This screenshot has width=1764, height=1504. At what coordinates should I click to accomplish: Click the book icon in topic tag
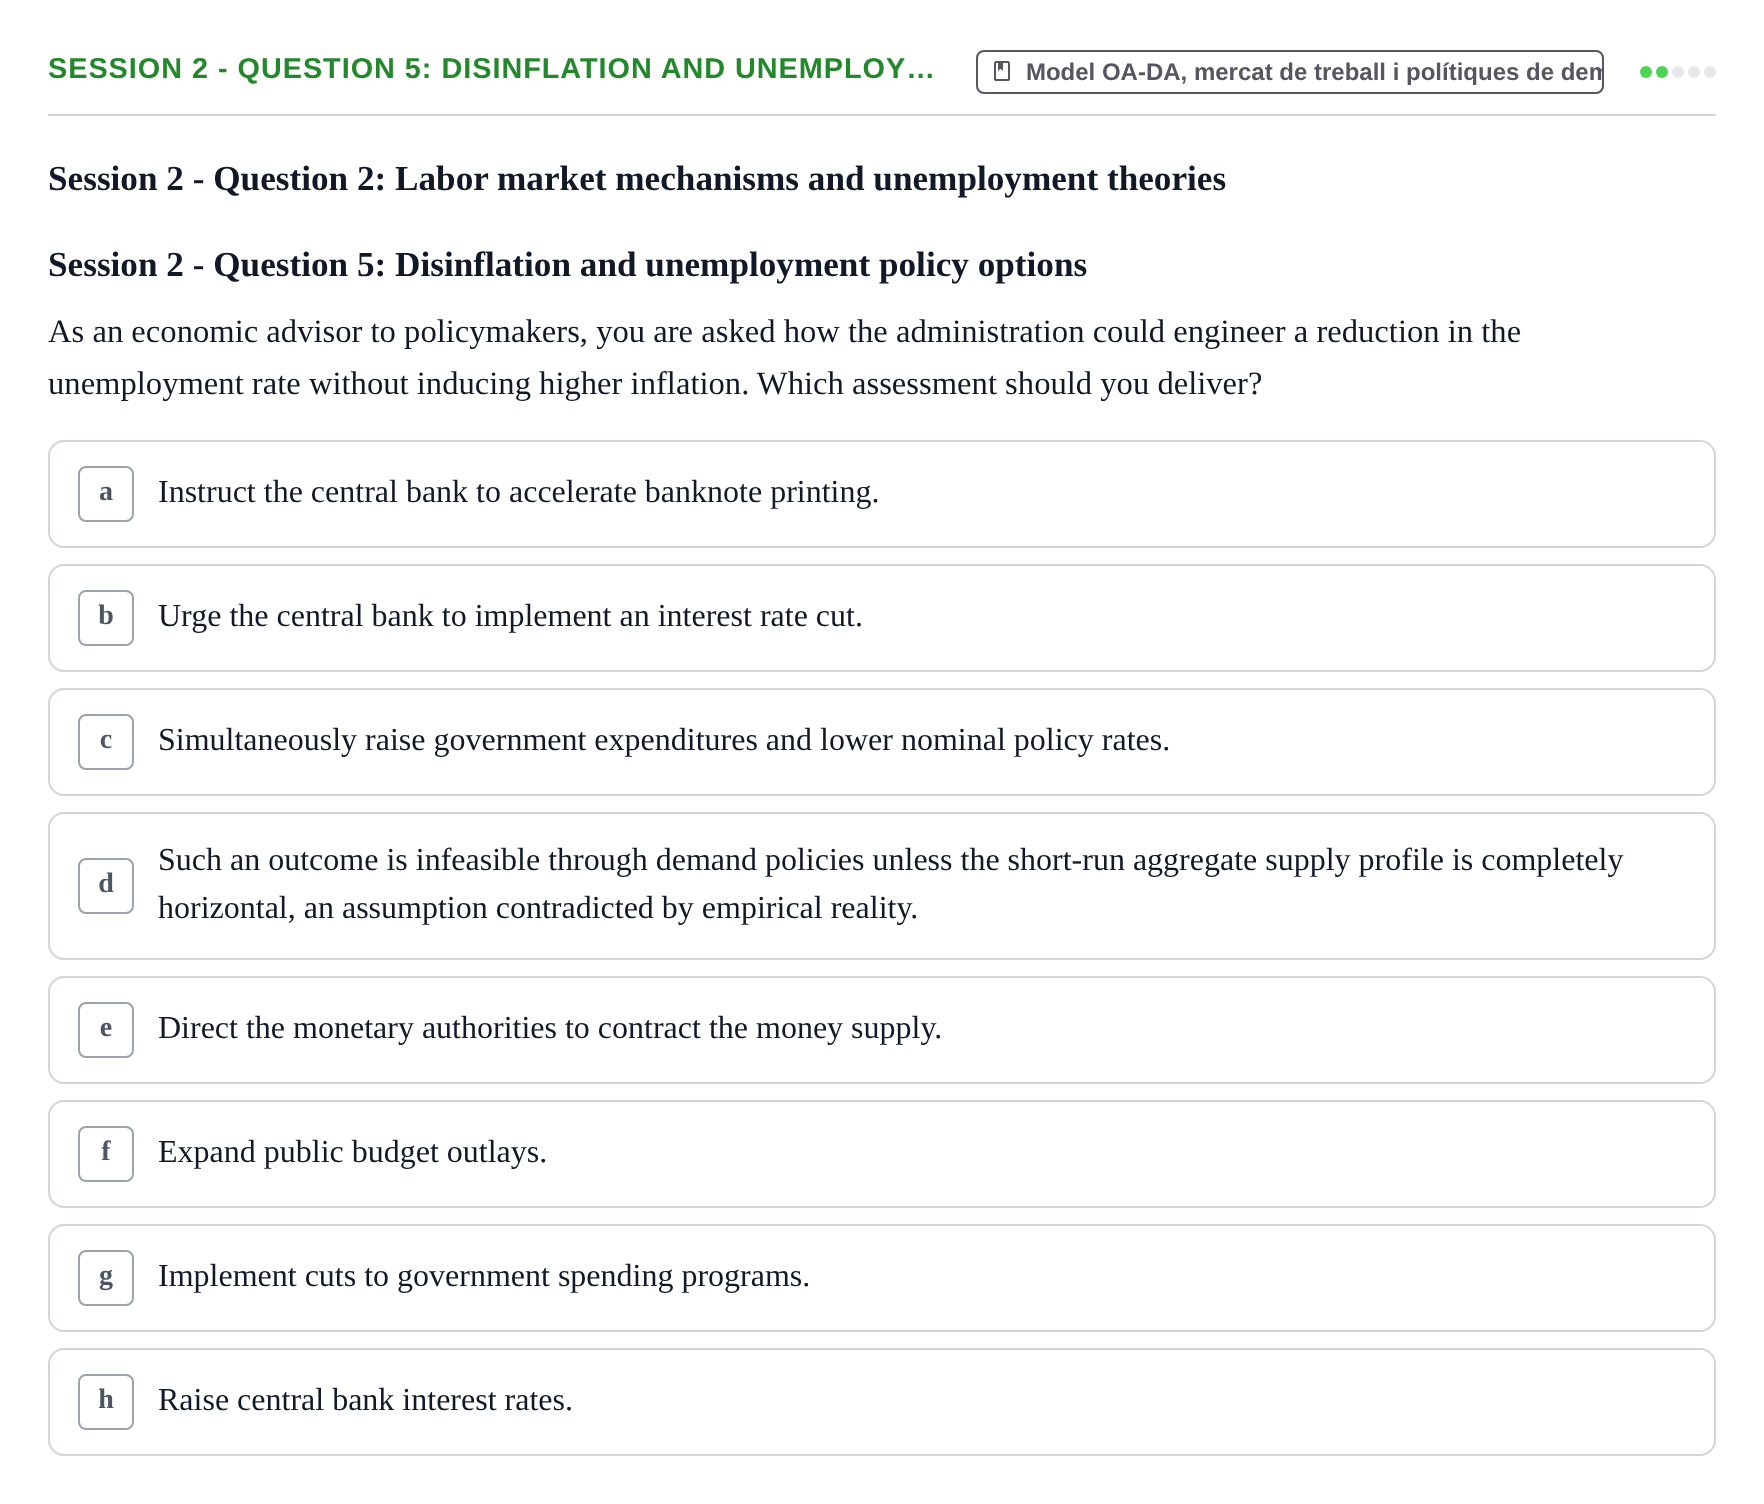pyautogui.click(x=1002, y=72)
